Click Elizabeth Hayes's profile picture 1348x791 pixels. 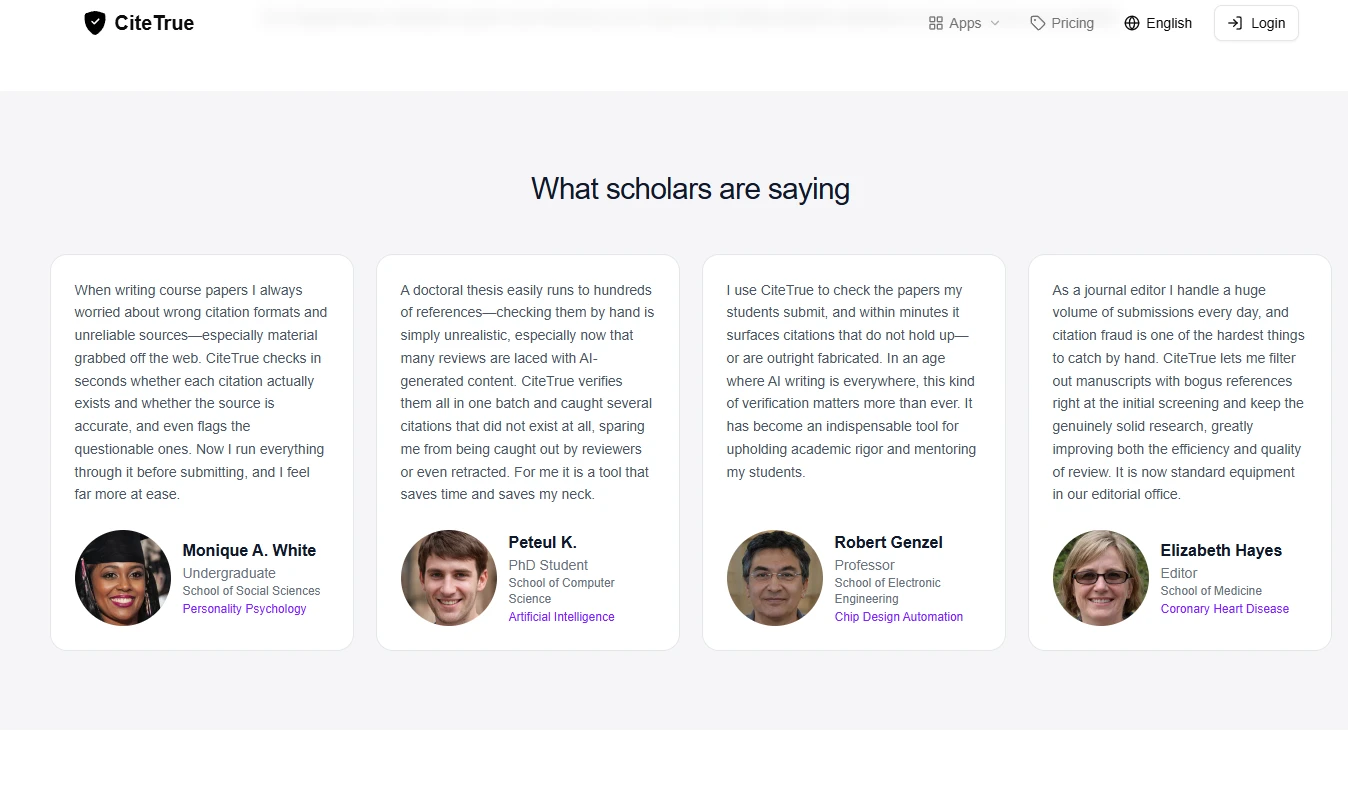[1101, 578]
